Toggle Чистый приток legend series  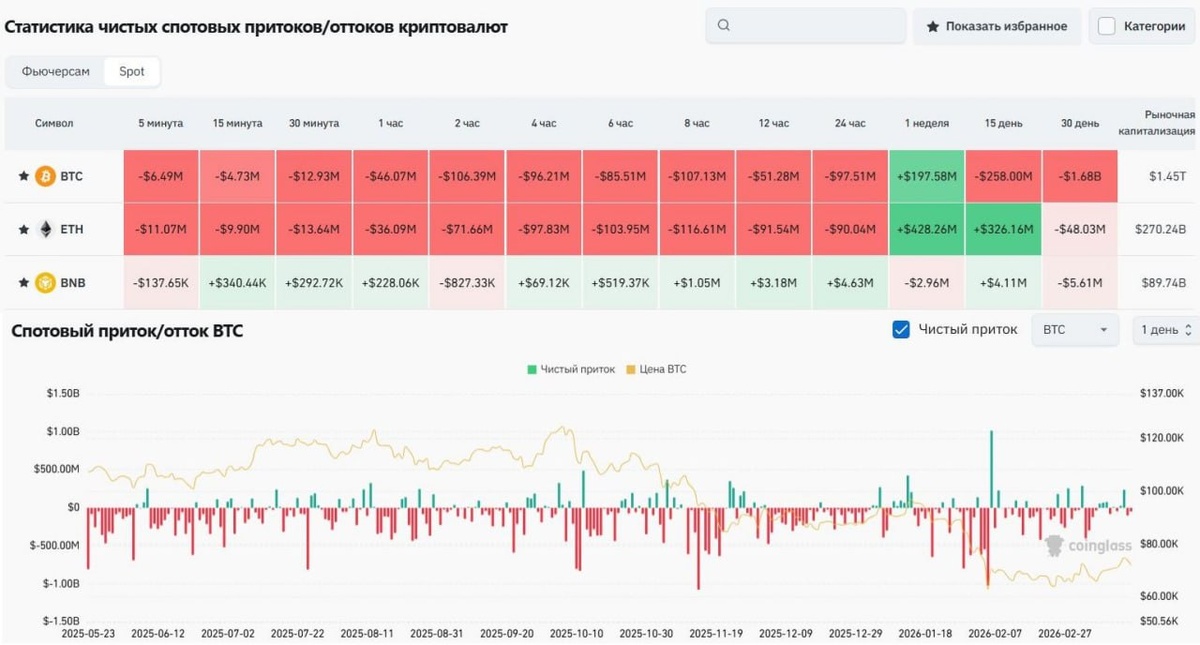[x=571, y=369]
